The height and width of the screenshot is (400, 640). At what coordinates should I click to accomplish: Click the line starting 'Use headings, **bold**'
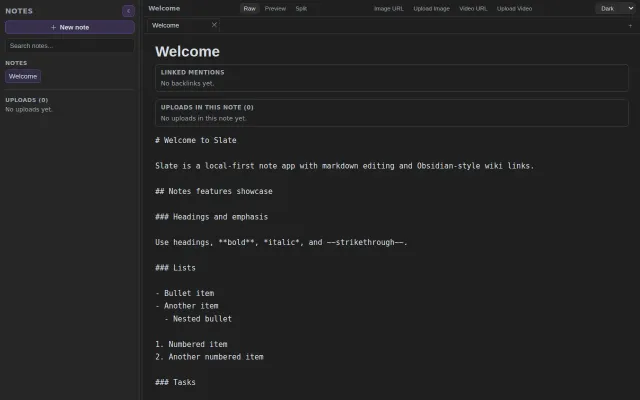(x=281, y=242)
